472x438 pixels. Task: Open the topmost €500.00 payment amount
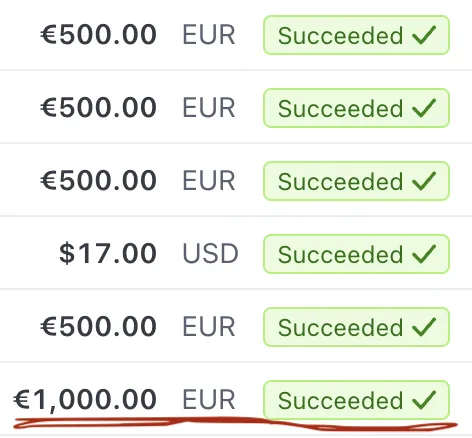click(x=98, y=35)
